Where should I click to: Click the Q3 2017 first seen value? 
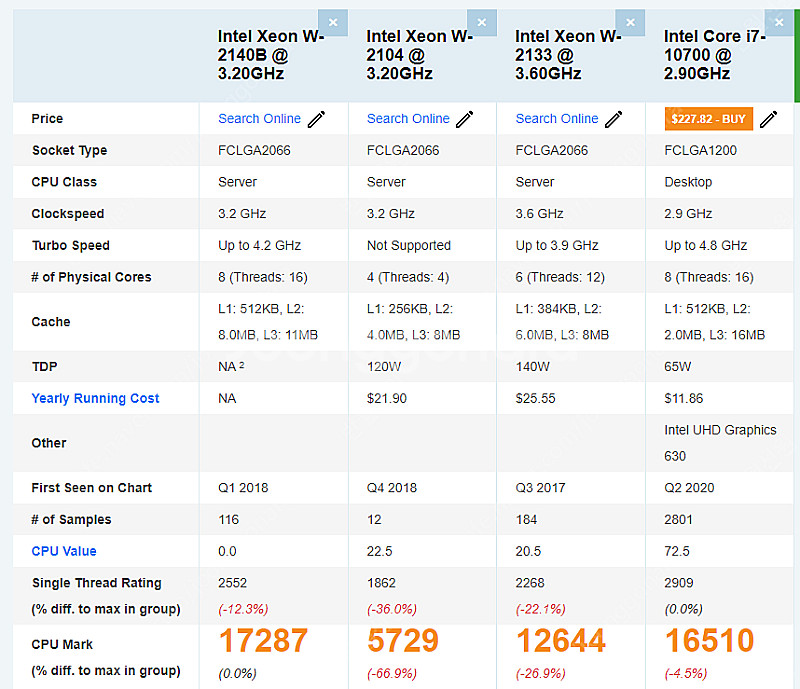click(540, 488)
